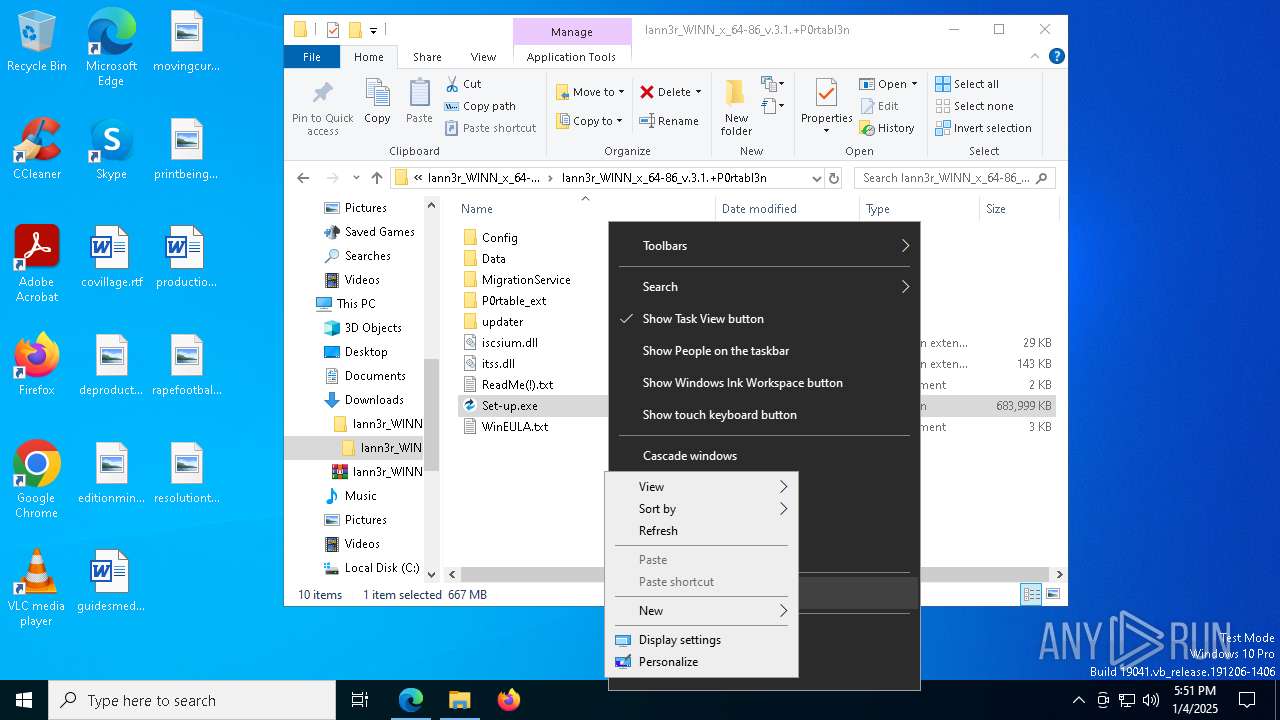This screenshot has width=1280, height=720.
Task: Click Task View taskbar button
Action: coord(360,700)
